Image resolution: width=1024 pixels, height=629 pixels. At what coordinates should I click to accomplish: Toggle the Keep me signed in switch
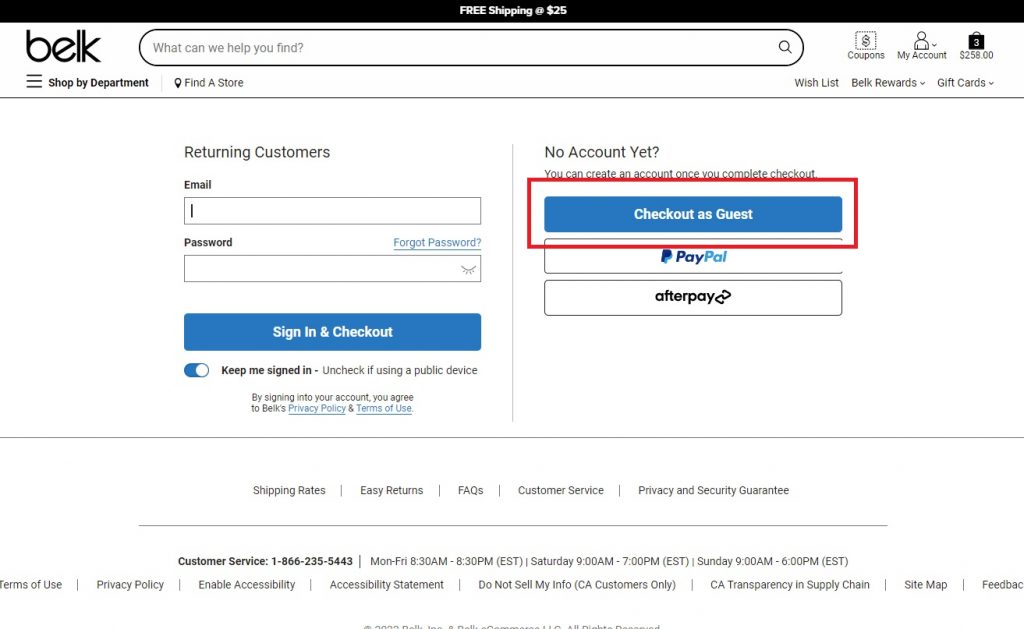[x=197, y=370]
